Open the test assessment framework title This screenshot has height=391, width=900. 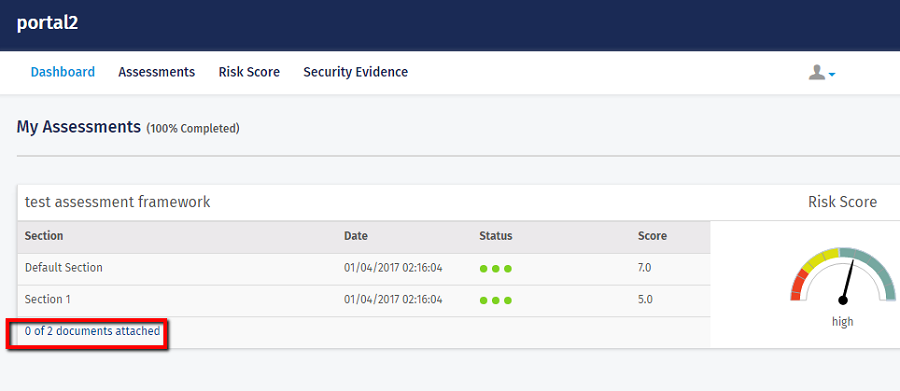(x=118, y=202)
